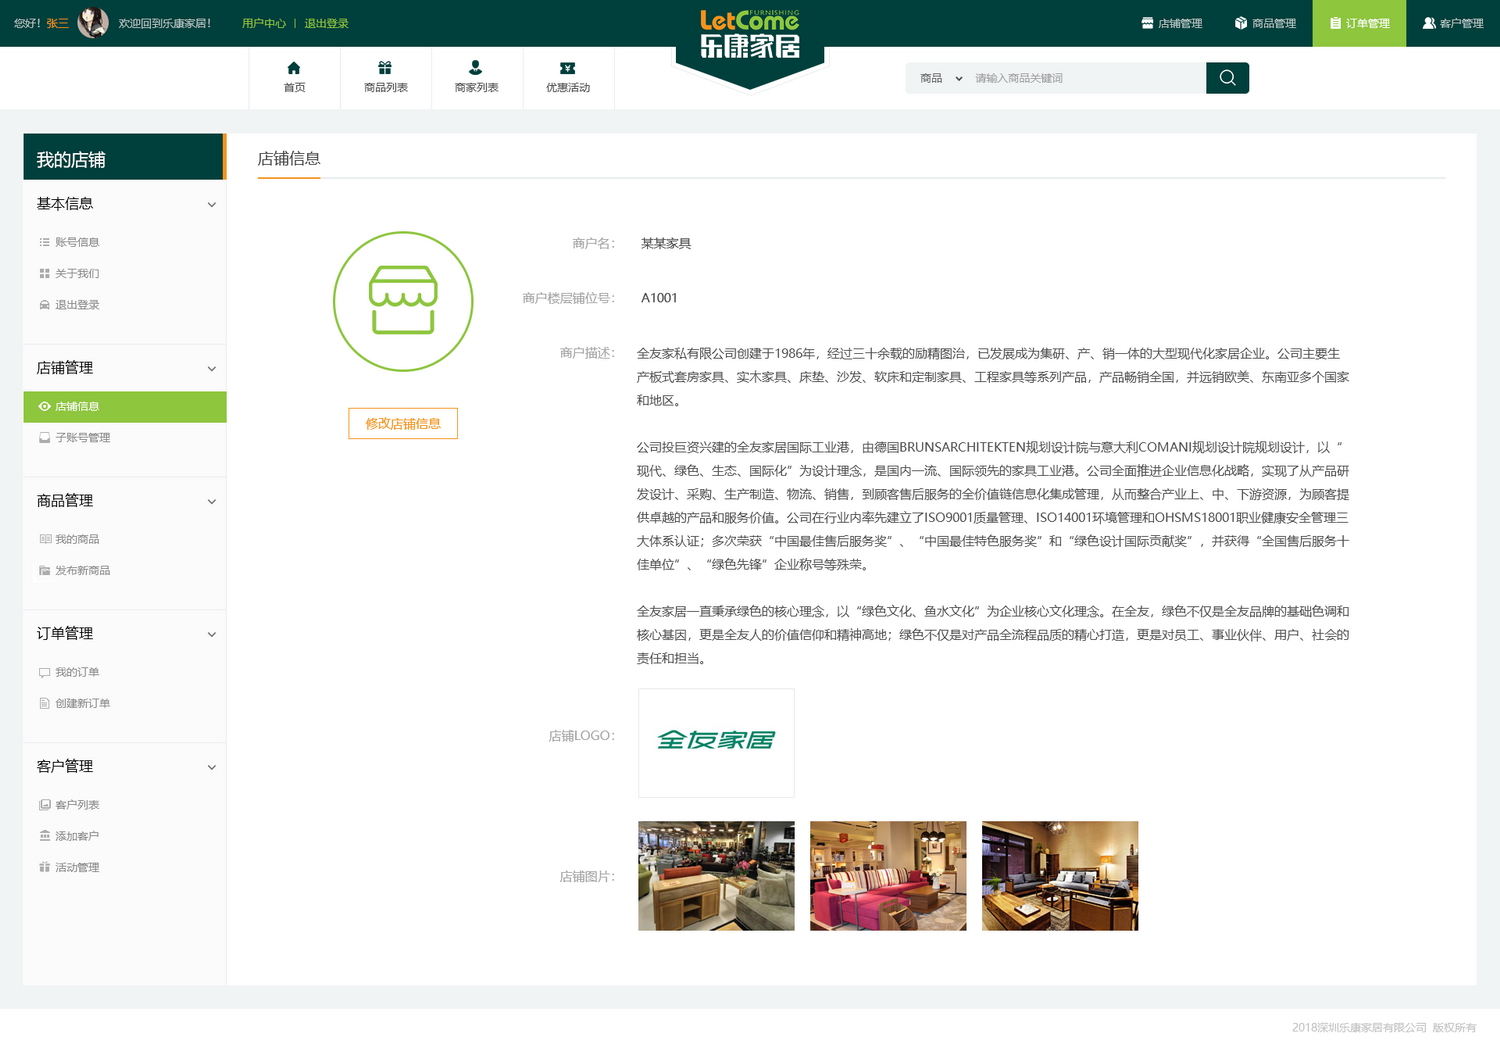Open 商品管理 in the top navigation
Viewport: 1500px width, 1048px height.
1265,23
